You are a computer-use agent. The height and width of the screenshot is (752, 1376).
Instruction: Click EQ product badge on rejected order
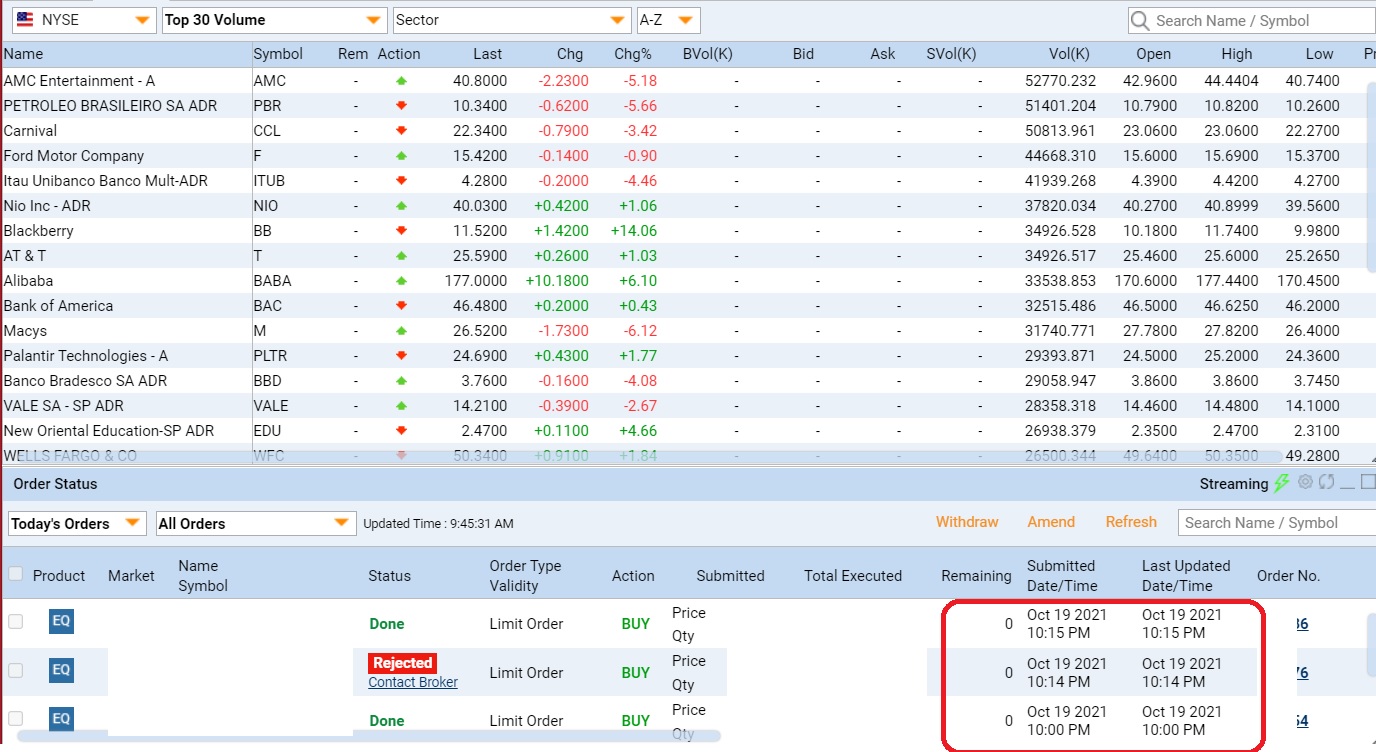(x=61, y=670)
